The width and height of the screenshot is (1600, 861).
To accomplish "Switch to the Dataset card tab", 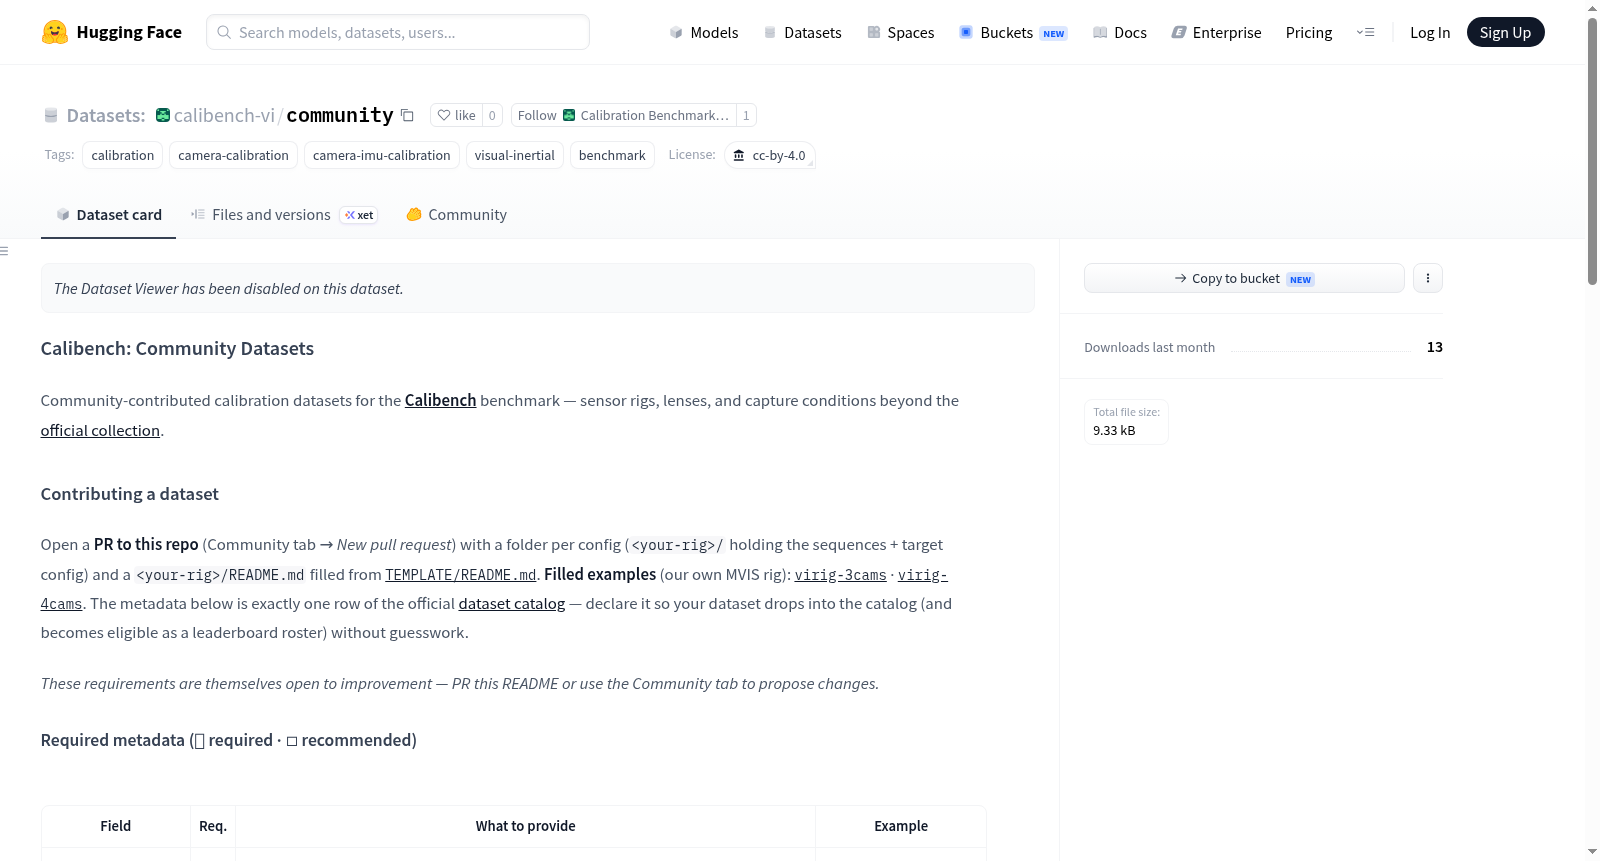I will [108, 215].
